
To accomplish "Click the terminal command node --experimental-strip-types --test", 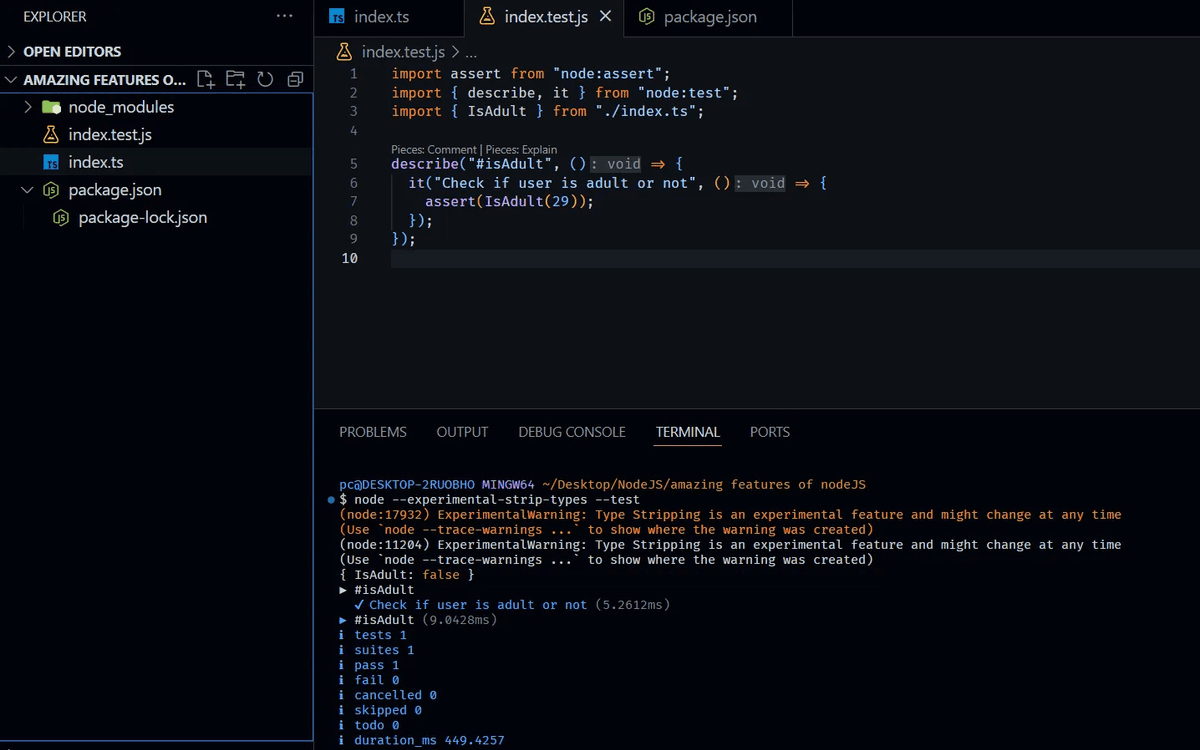I will pos(497,499).
